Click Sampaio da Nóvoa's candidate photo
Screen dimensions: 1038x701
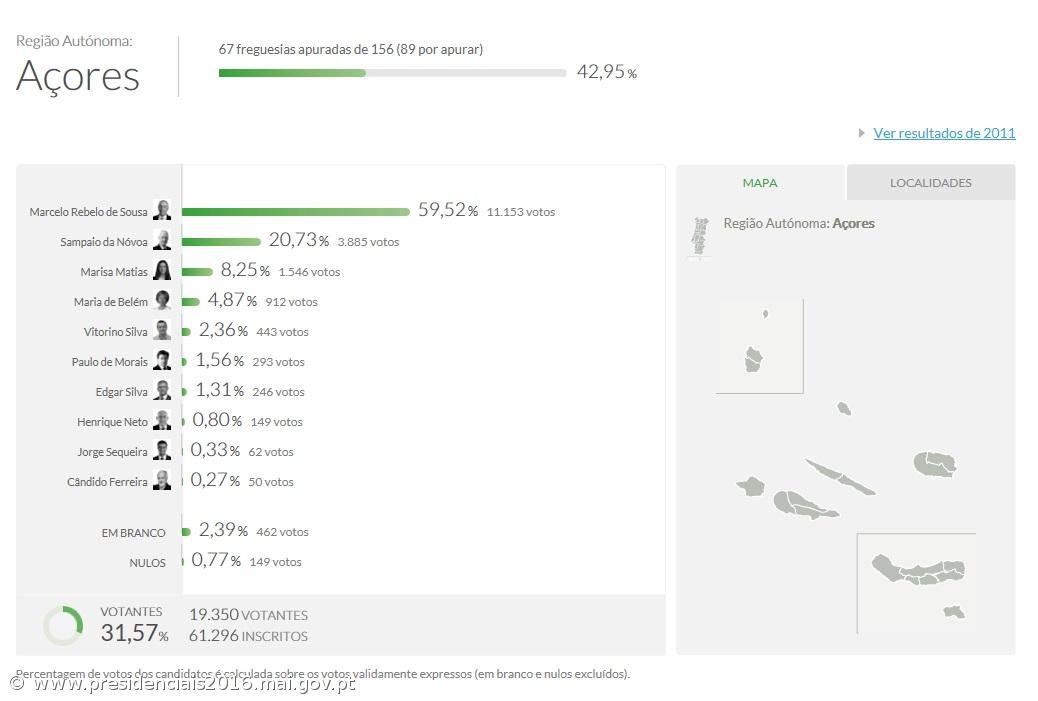[162, 241]
